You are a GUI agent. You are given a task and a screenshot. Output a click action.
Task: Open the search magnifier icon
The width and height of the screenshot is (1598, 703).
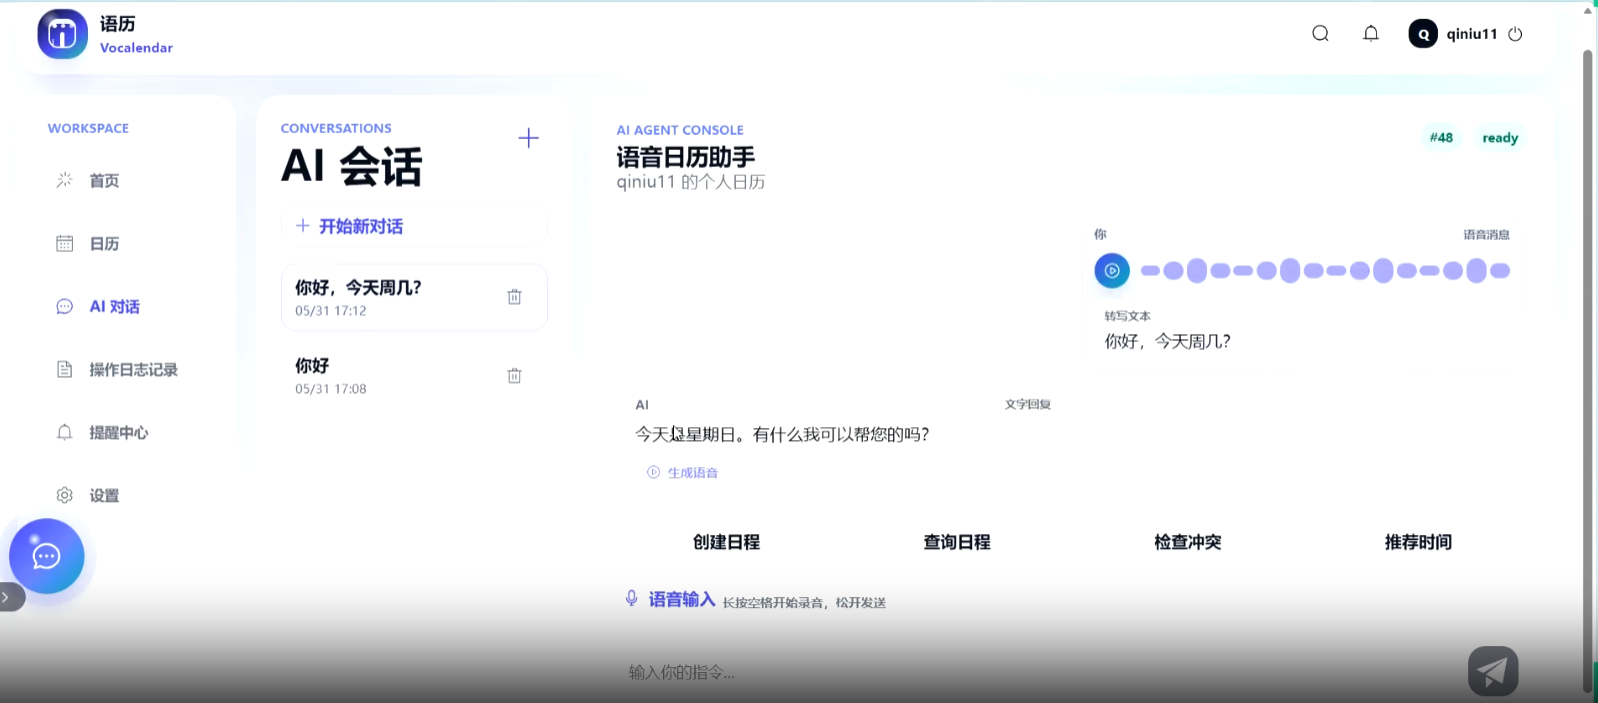1320,33
